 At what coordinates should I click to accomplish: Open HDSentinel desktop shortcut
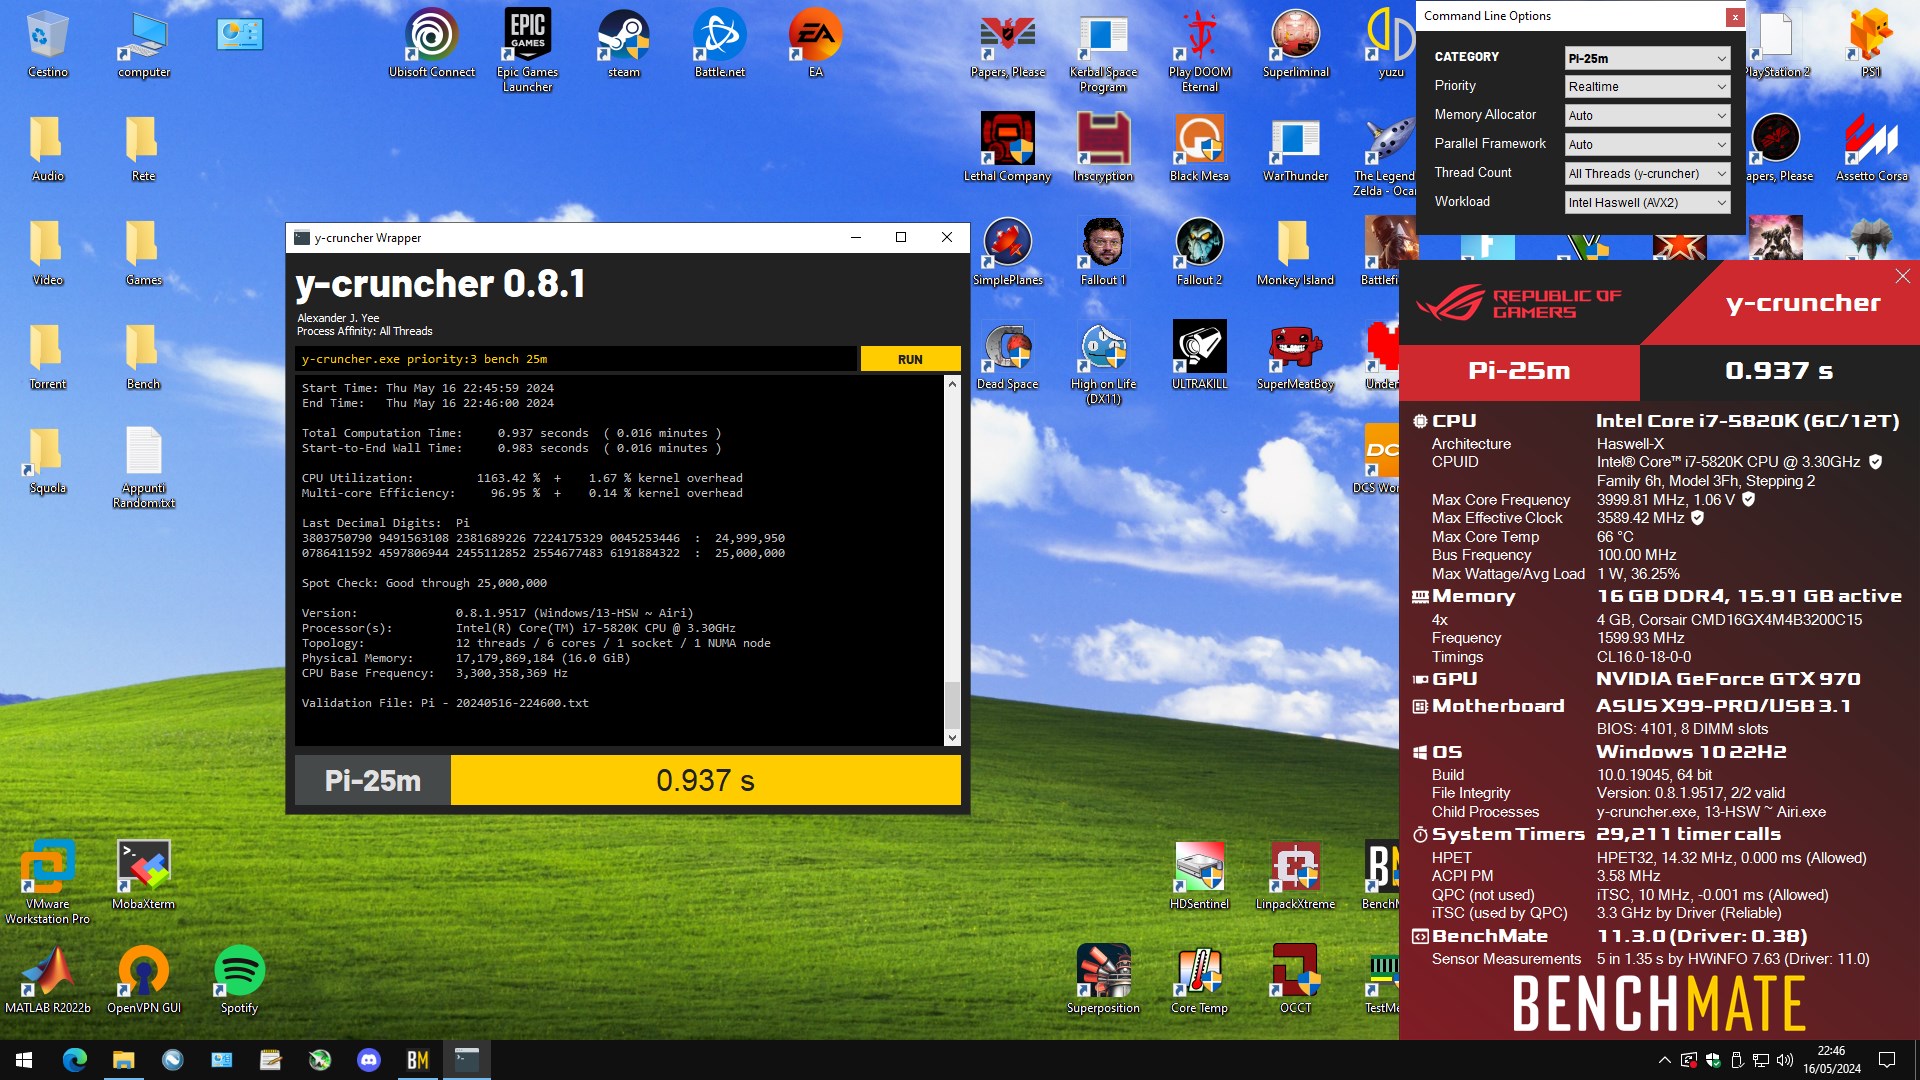pos(1199,876)
